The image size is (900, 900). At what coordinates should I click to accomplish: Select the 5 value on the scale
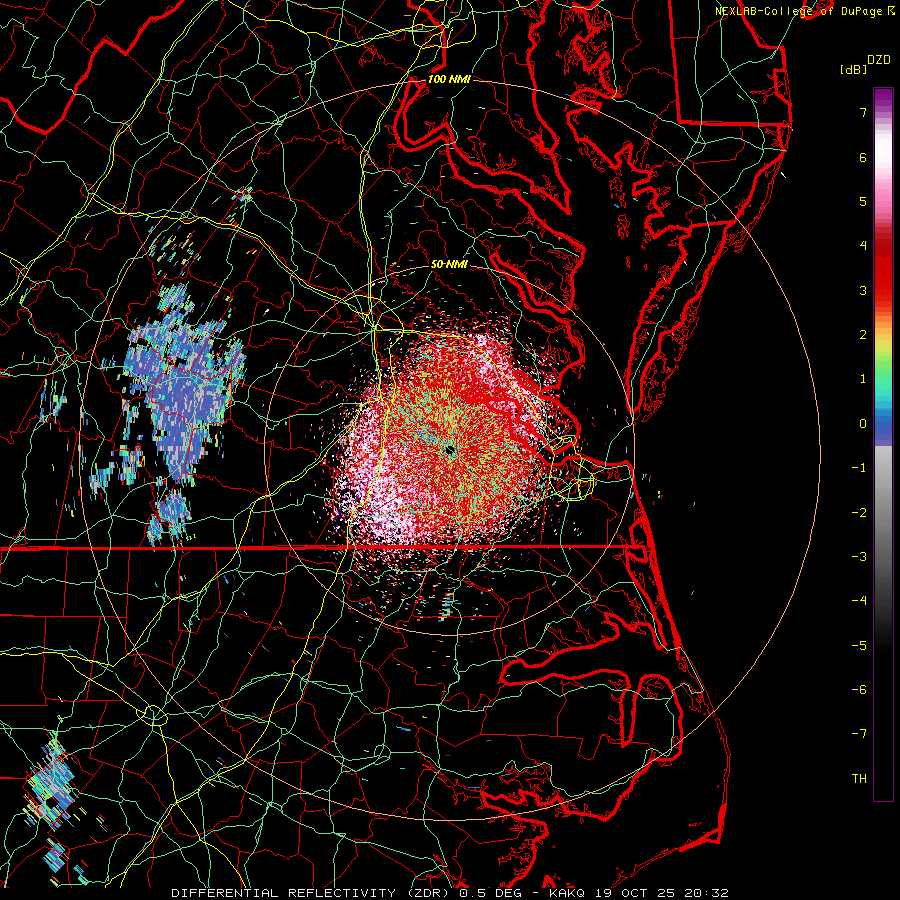point(863,201)
